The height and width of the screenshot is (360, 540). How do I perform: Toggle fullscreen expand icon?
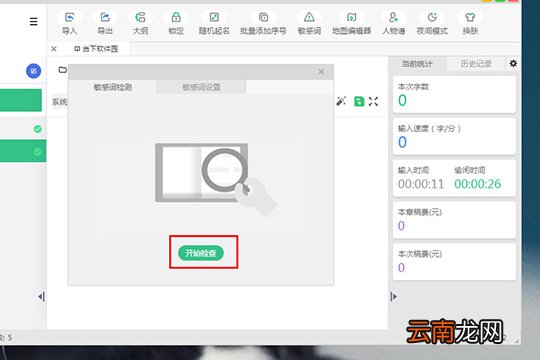pos(373,101)
